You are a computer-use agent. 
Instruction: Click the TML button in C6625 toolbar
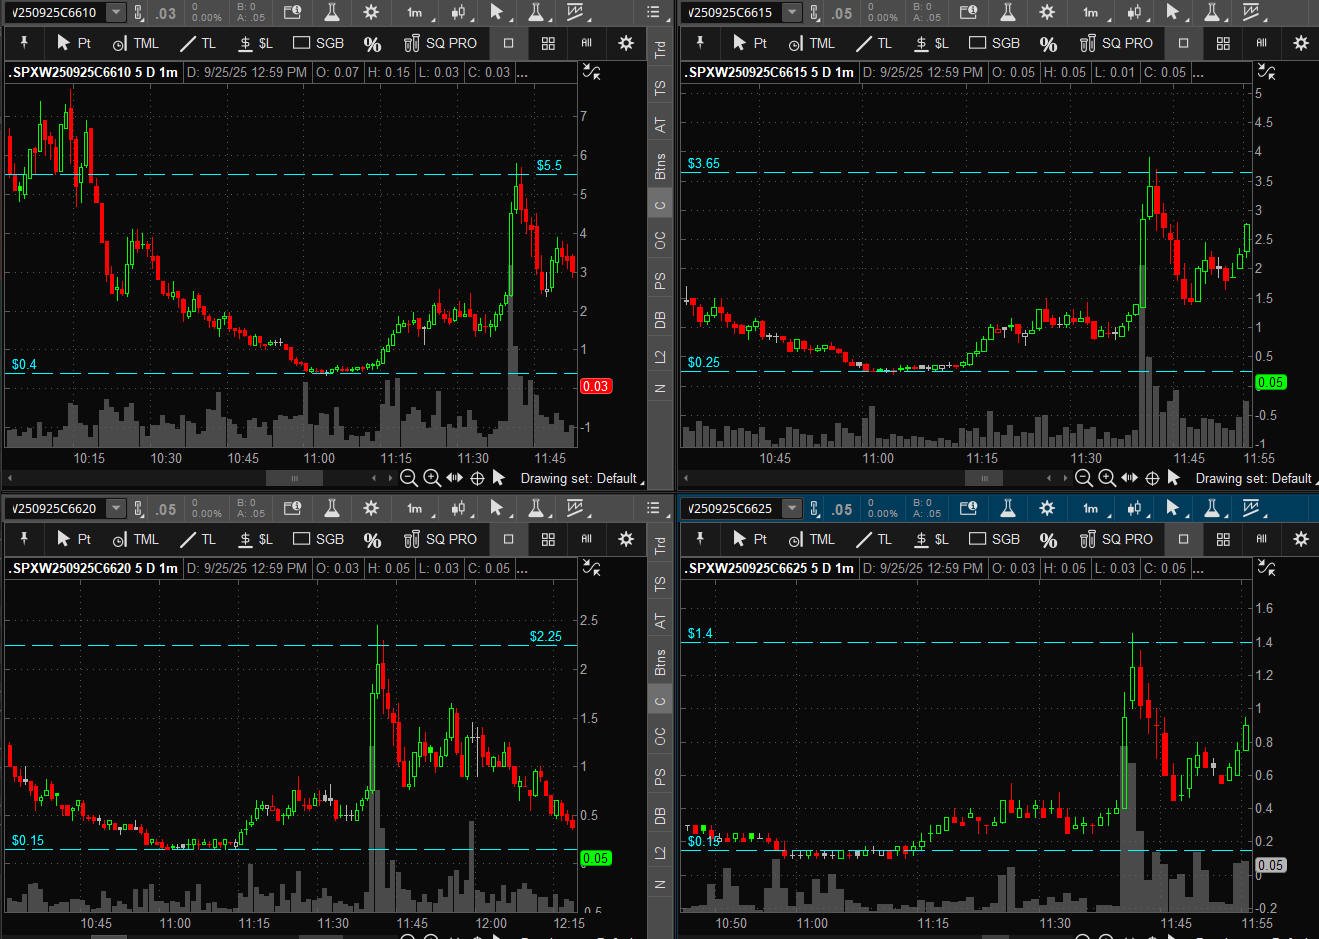(x=811, y=539)
